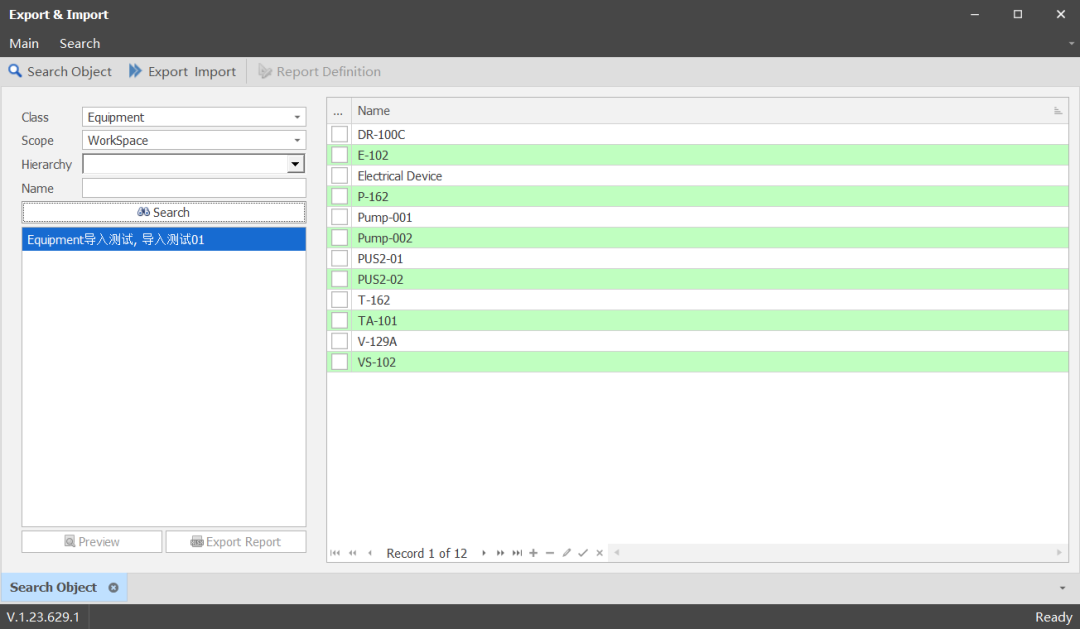This screenshot has width=1080, height=629.
Task: Go to first record in navigator
Action: coord(335,553)
